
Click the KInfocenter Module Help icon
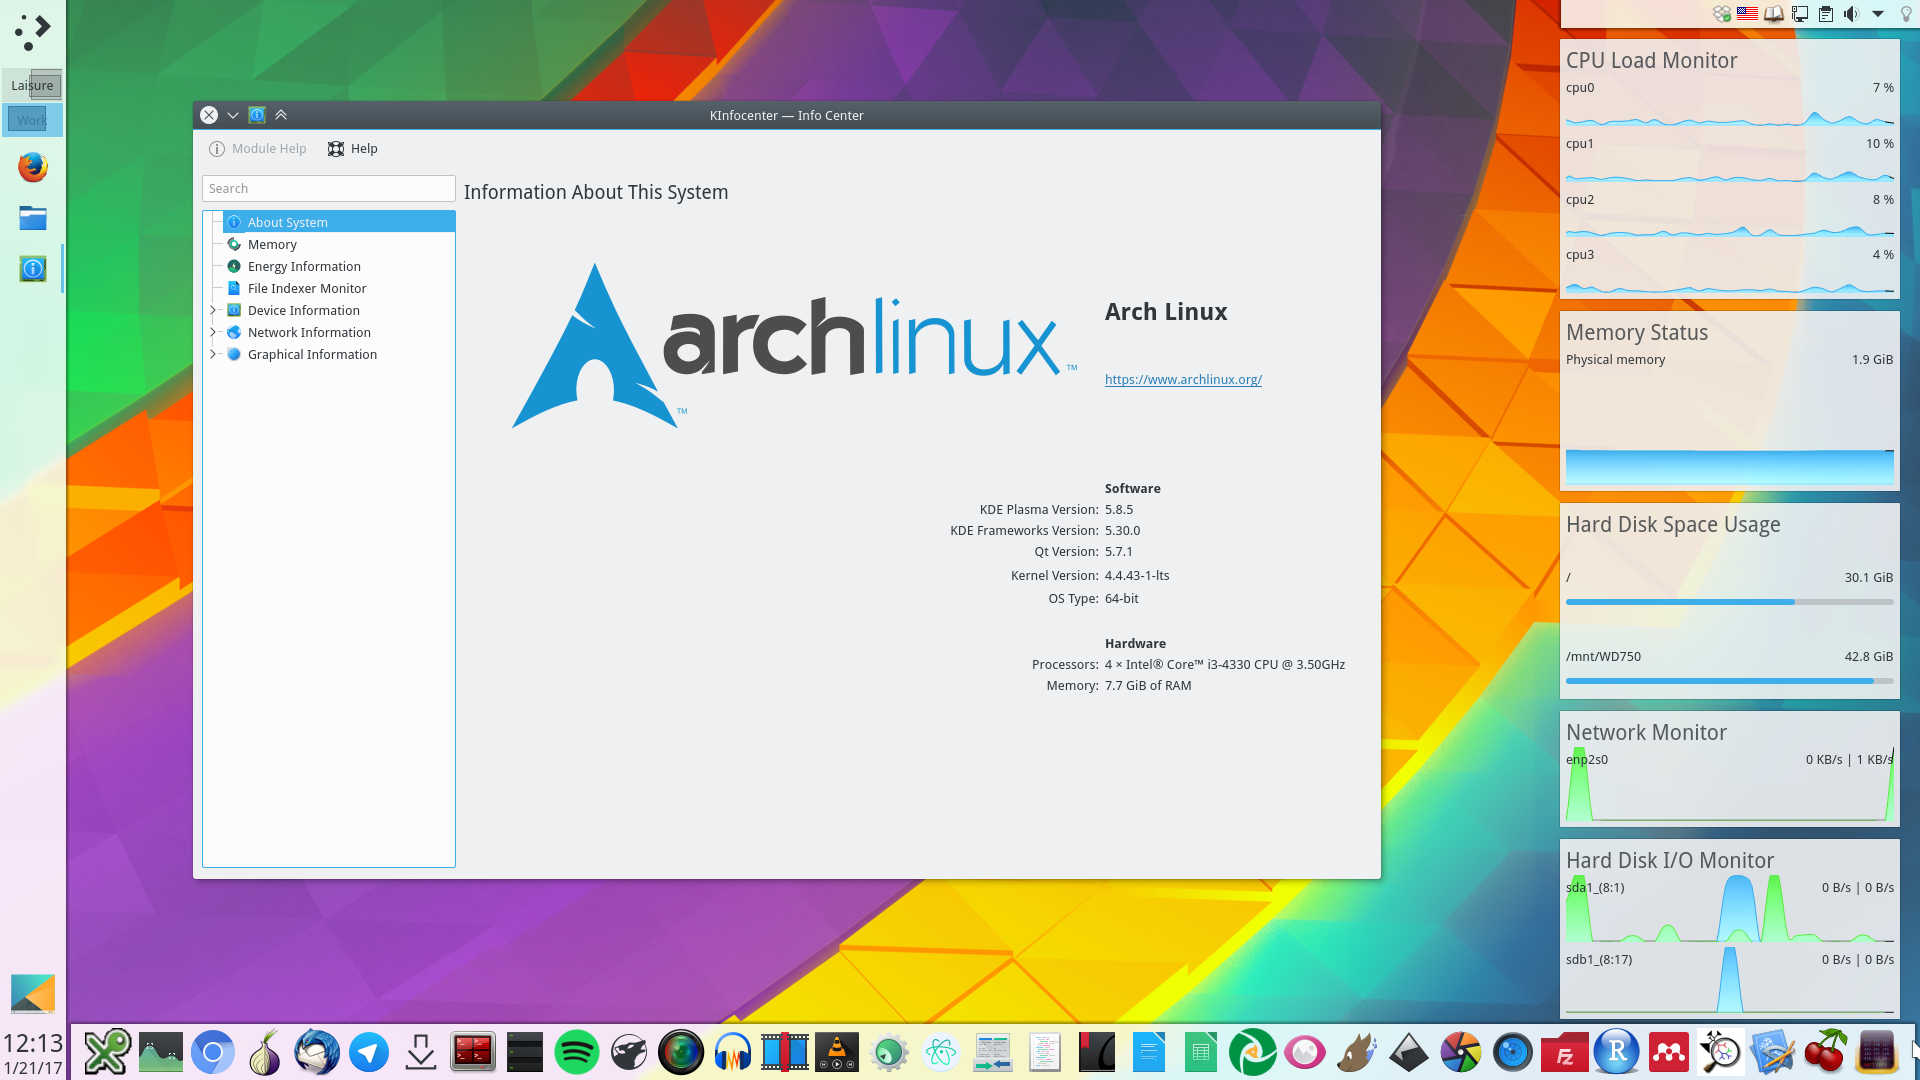coord(216,148)
